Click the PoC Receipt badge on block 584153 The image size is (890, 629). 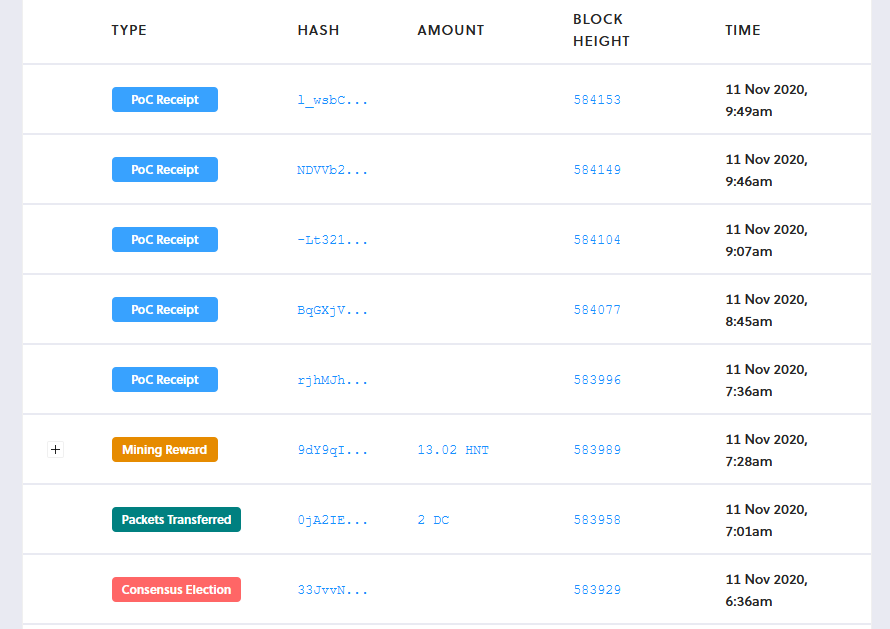[x=164, y=99]
